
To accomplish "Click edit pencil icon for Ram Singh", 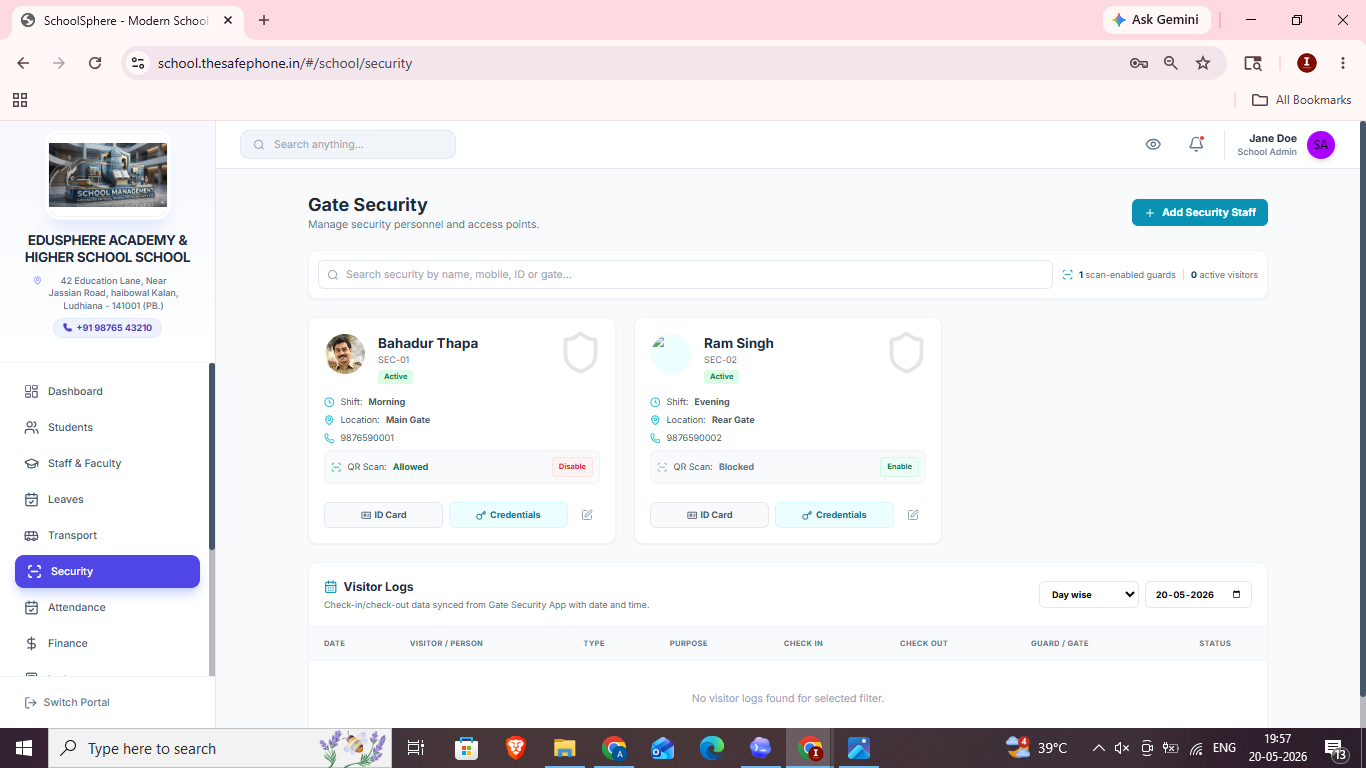I will [913, 515].
